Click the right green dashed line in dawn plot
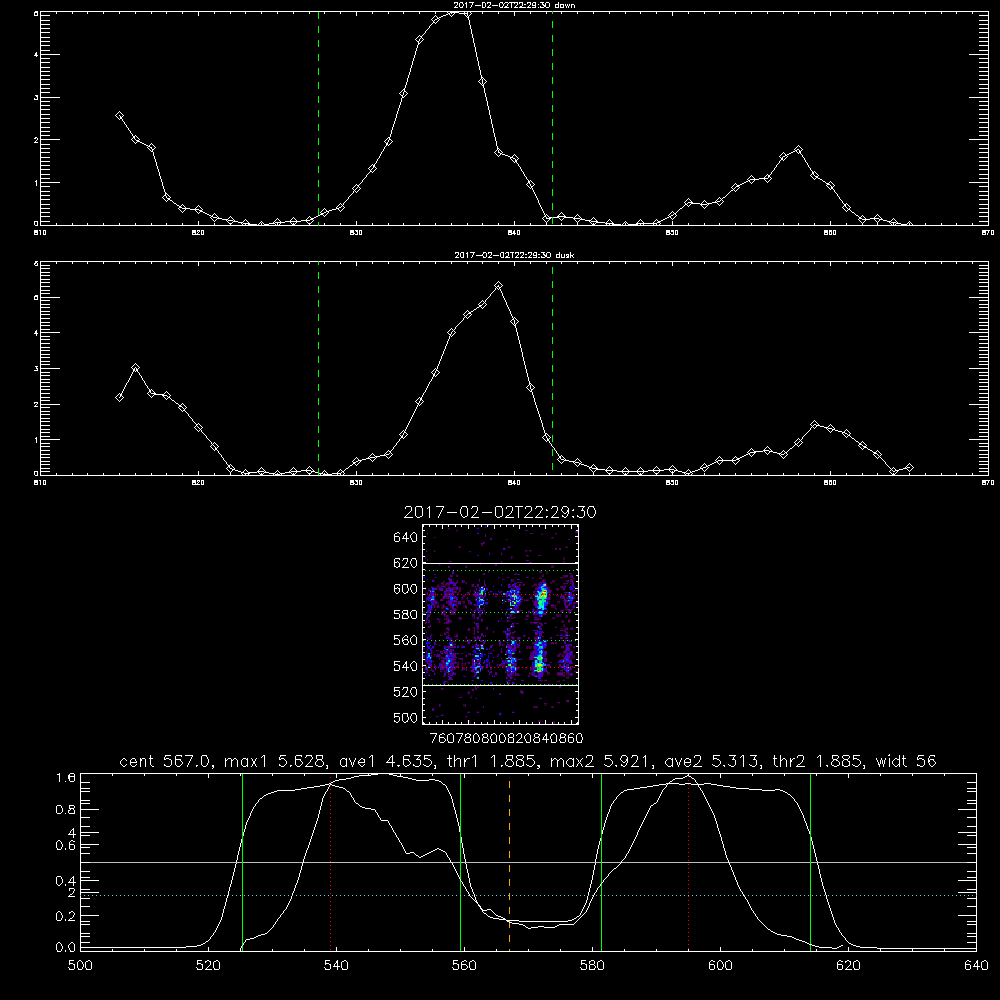This screenshot has height=1000, width=1000. click(553, 118)
